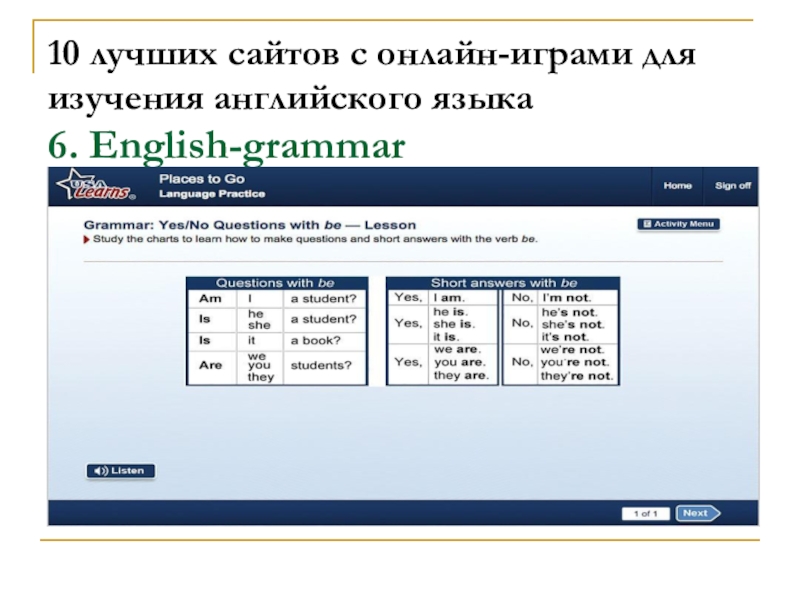Image resolution: width=800 pixels, height=600 pixels.
Task: Click the '1 of 1' page indicator
Action: click(x=646, y=513)
